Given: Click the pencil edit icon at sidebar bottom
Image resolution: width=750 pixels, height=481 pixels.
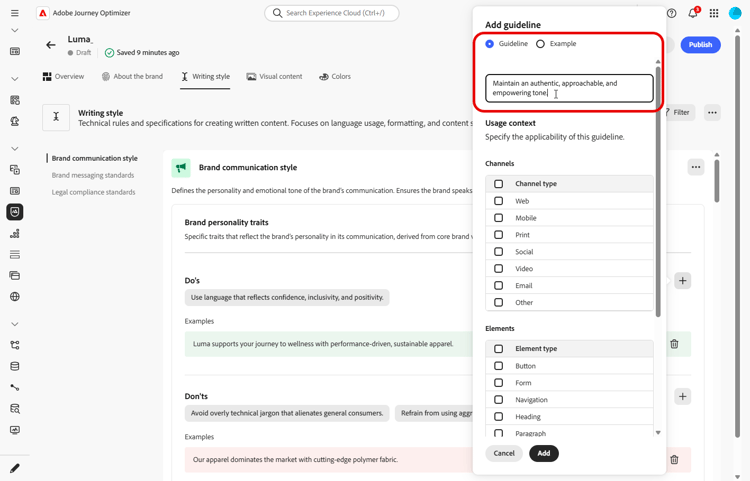Looking at the screenshot, I should [x=15, y=468].
